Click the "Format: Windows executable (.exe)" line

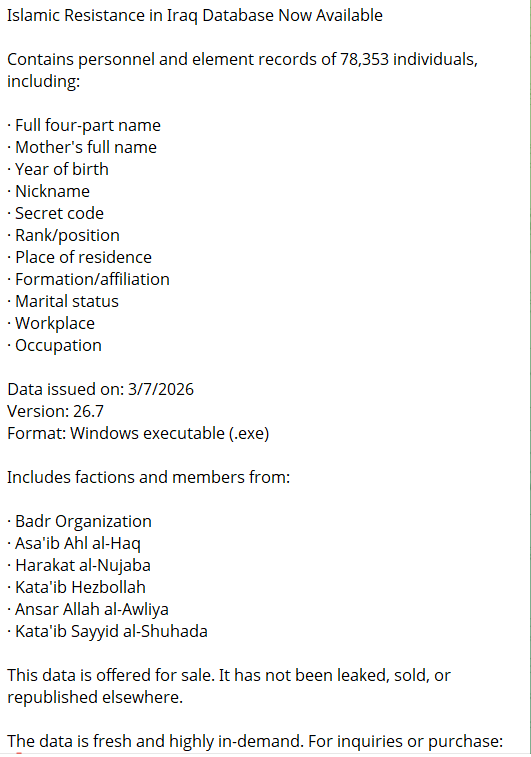click(x=138, y=434)
